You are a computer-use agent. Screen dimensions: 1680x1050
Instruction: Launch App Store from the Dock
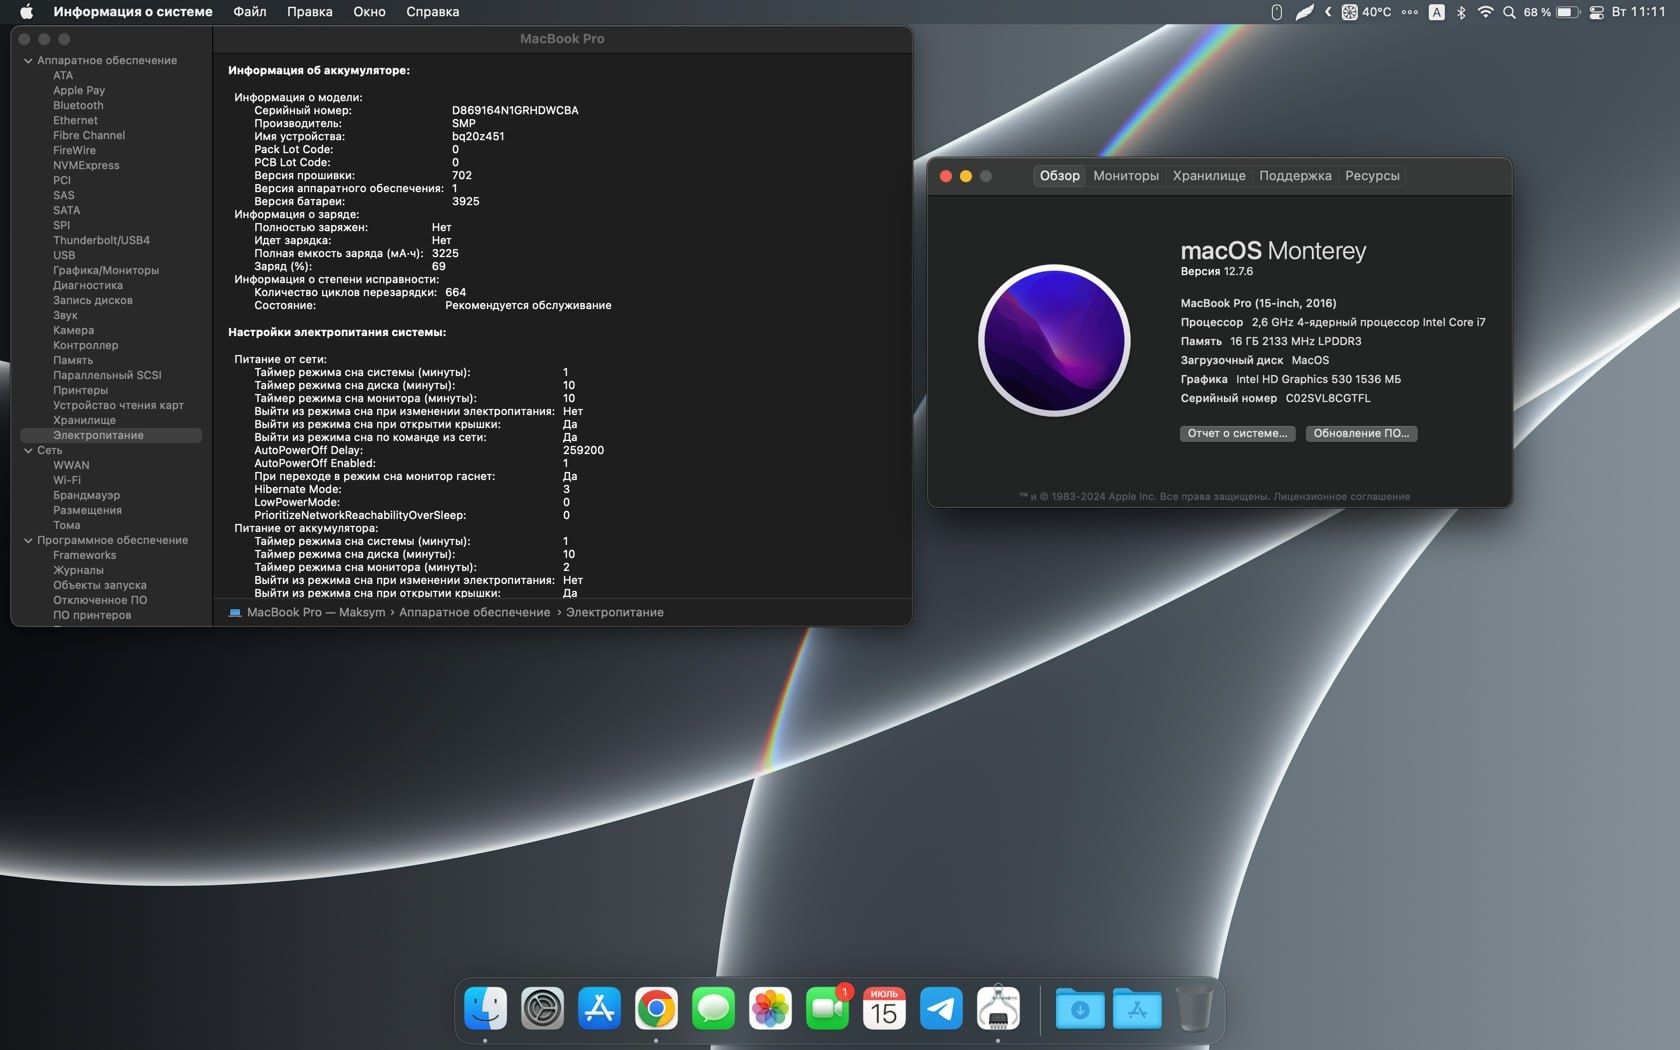click(599, 1009)
